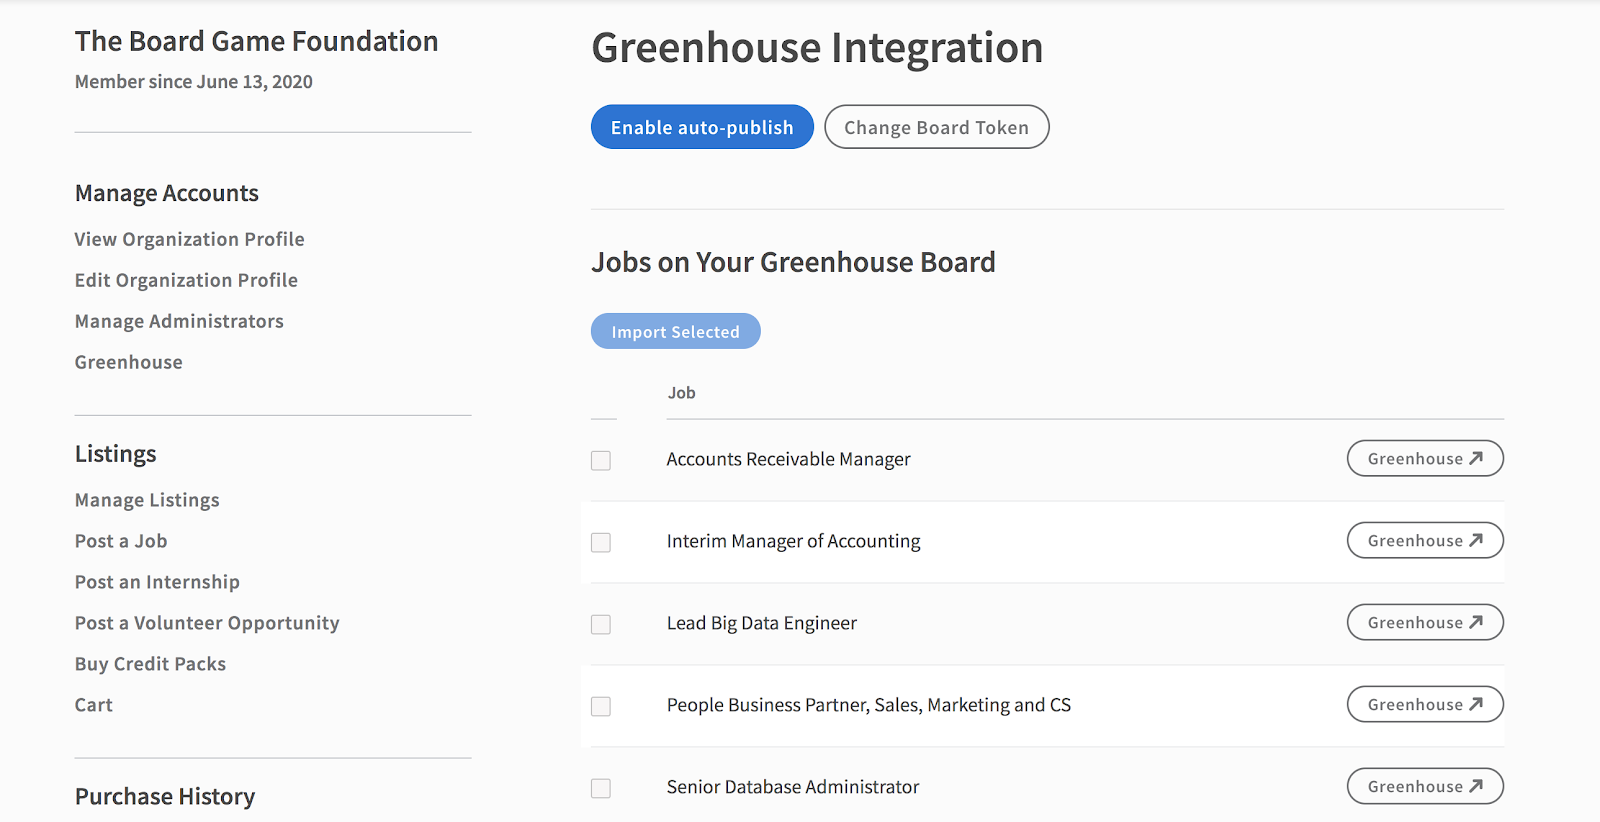This screenshot has height=822, width=1600.
Task: Open Manage Administrators page
Action: (179, 321)
